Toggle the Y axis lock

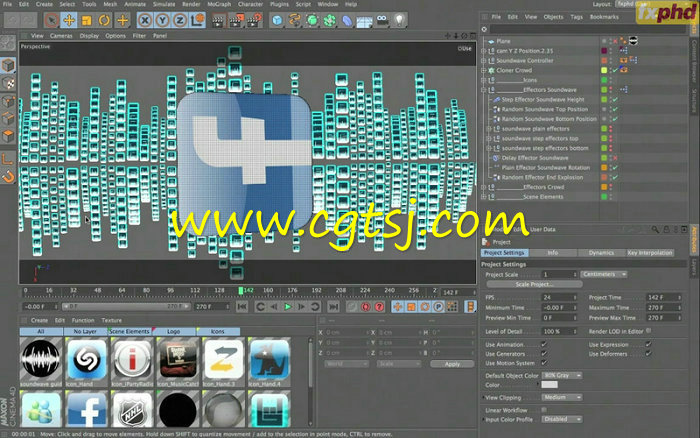click(x=162, y=20)
